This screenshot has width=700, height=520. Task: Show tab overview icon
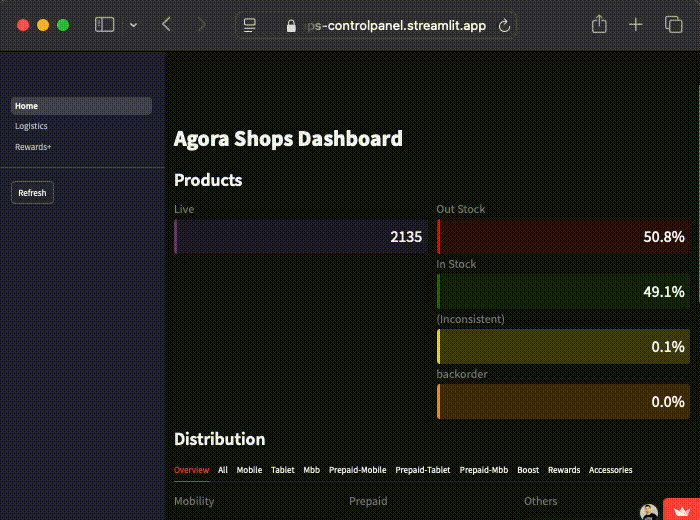point(673,25)
